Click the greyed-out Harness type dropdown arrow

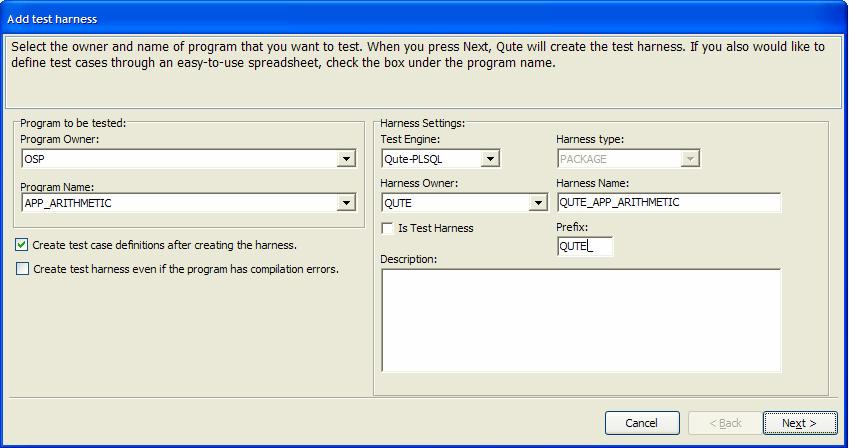point(689,159)
